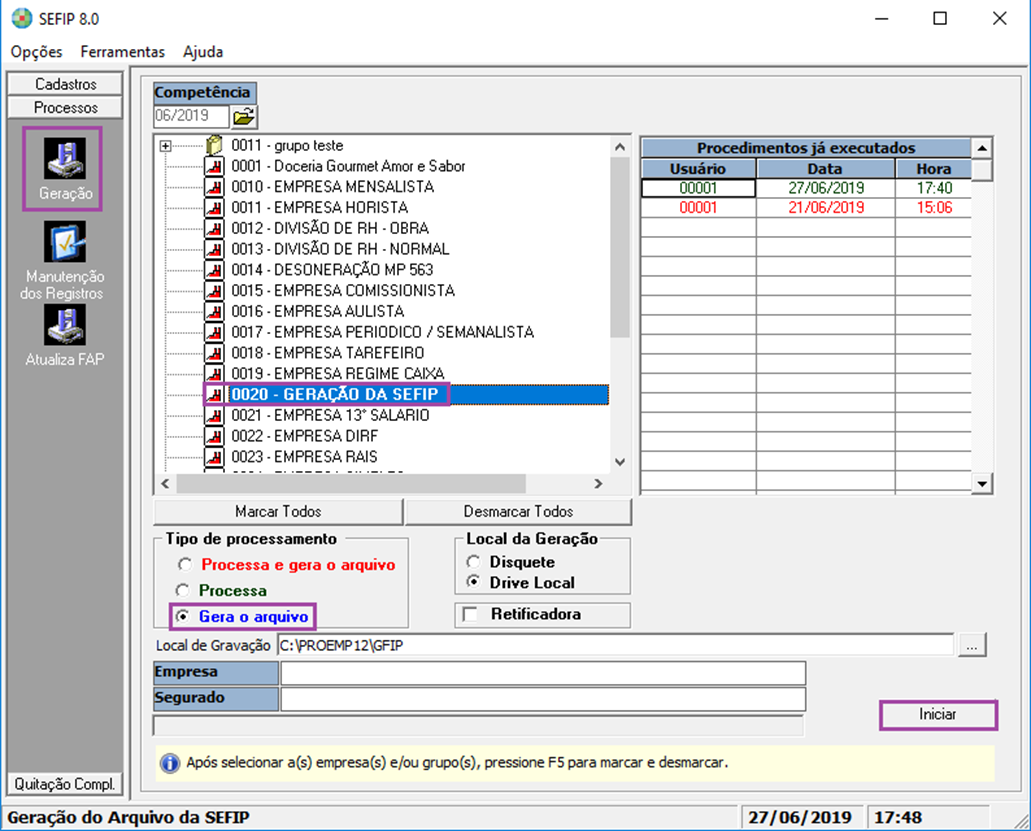Click the icon beside 0022 - EMPRESA DIRF

(215, 437)
